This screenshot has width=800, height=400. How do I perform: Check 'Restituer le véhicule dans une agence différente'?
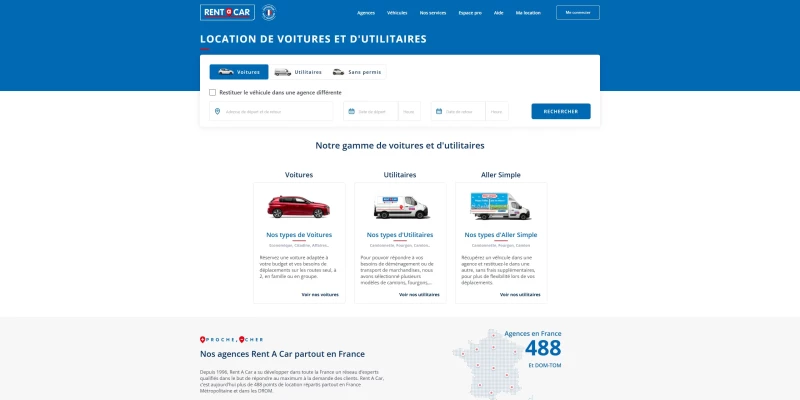click(x=213, y=92)
